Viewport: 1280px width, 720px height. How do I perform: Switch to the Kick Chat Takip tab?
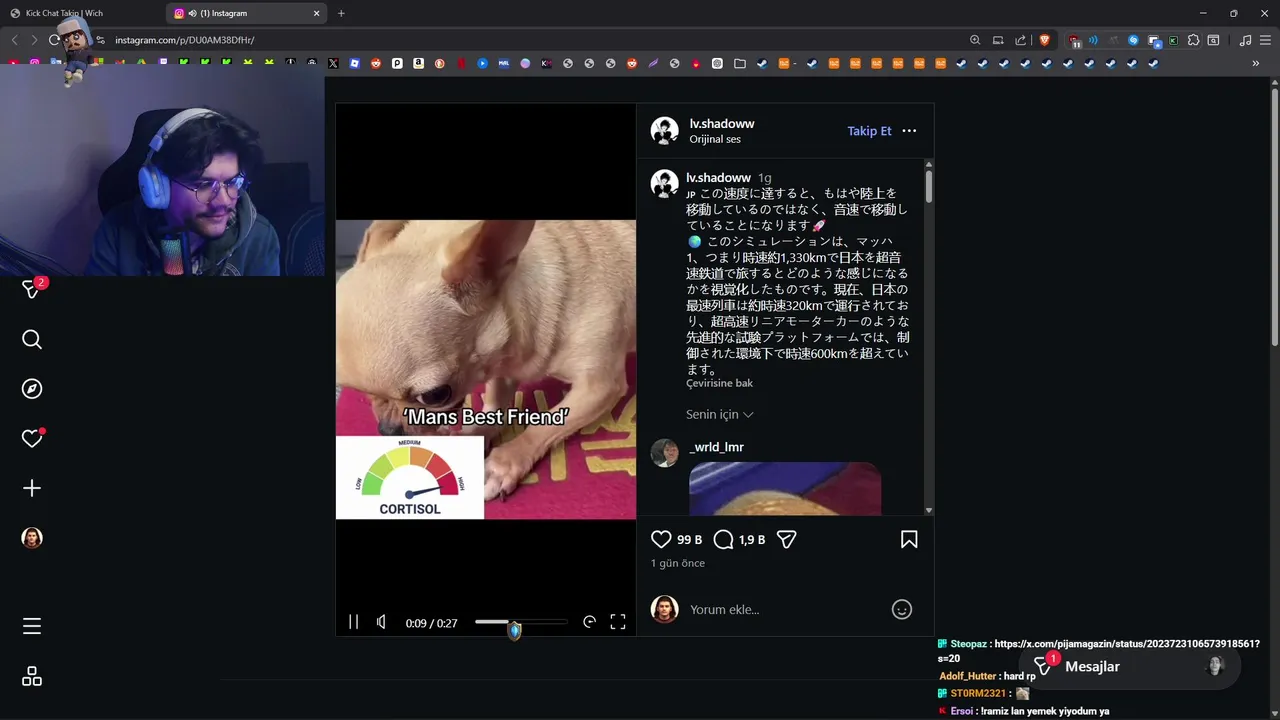pyautogui.click(x=82, y=13)
